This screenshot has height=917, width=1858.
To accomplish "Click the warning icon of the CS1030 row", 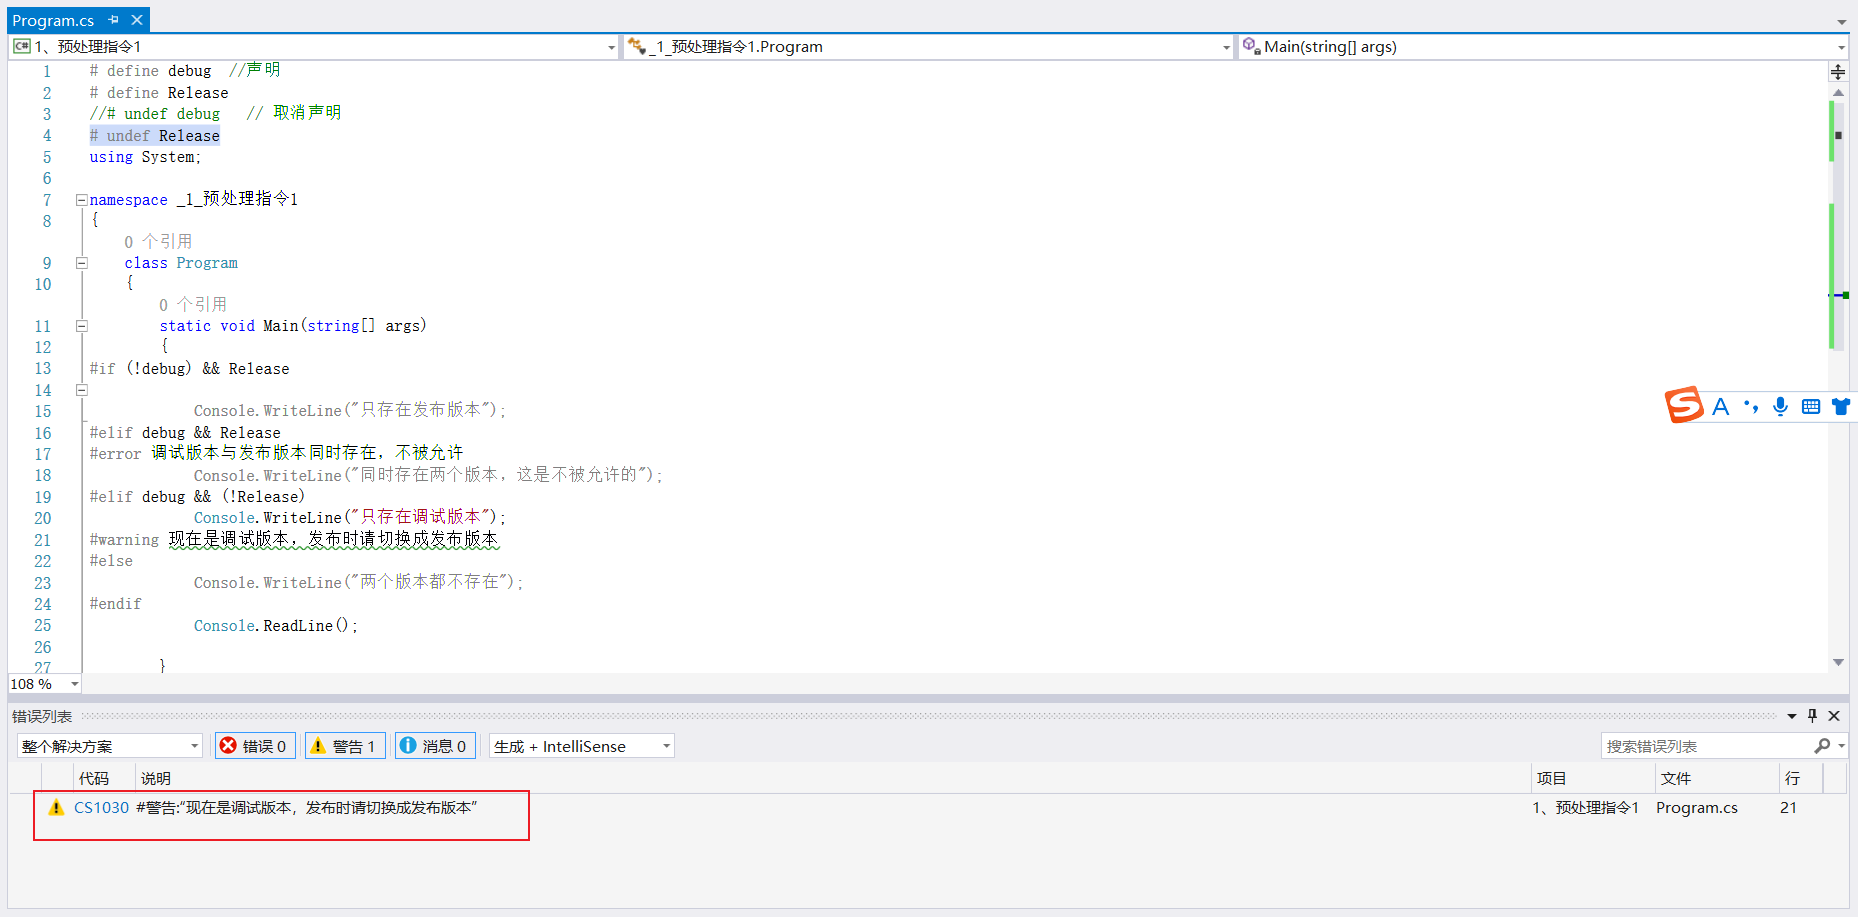I will (56, 807).
